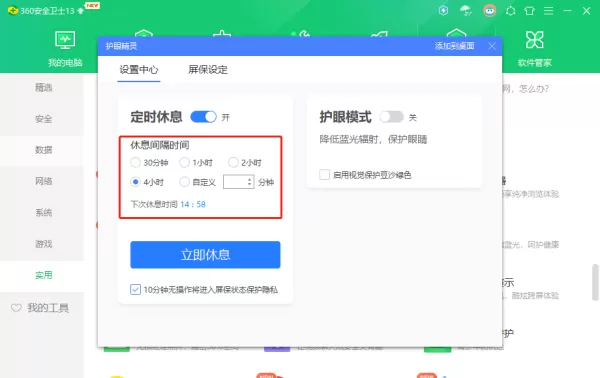Viewport: 600px width, 378px height.
Task: Open the skin (shirt) icon
Action: coord(530,11)
